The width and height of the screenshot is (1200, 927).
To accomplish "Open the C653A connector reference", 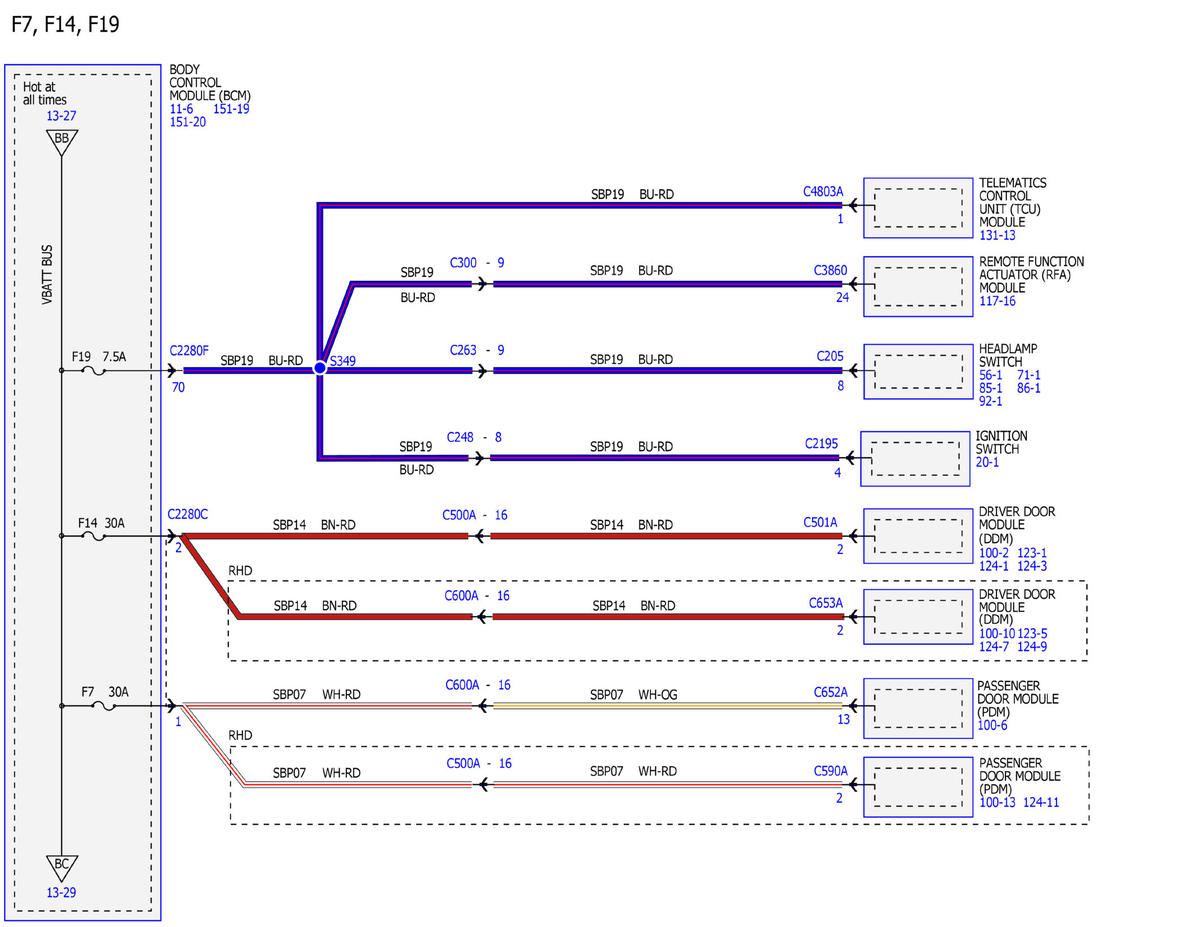I will pyautogui.click(x=826, y=603).
